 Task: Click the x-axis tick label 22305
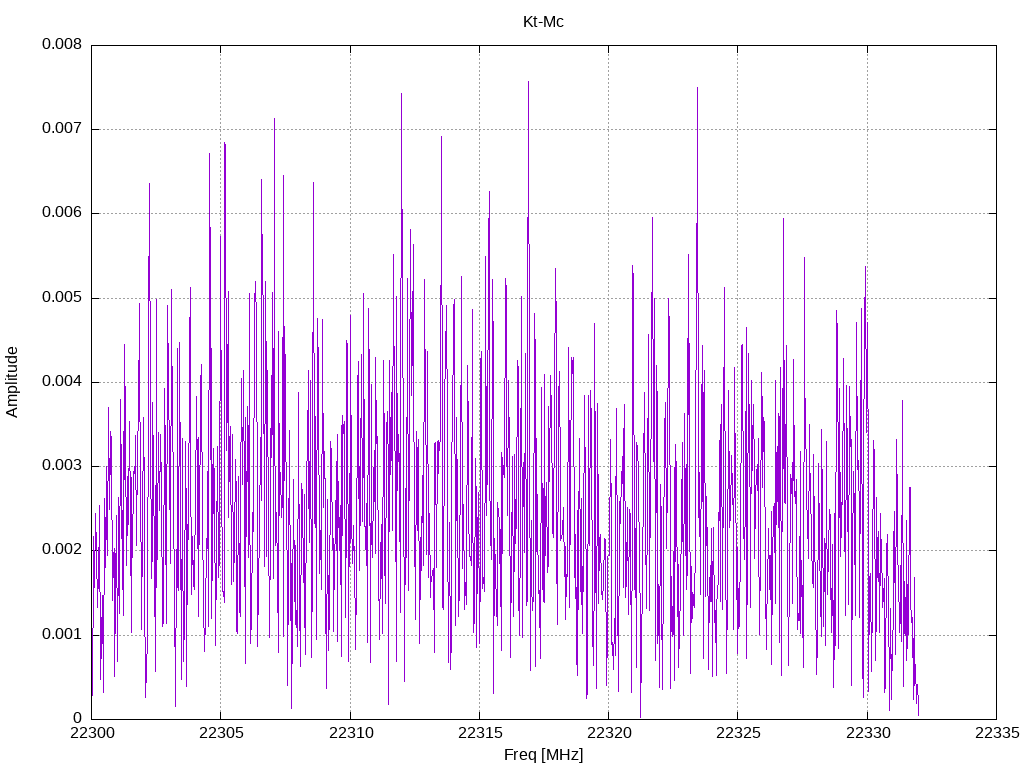tap(221, 733)
